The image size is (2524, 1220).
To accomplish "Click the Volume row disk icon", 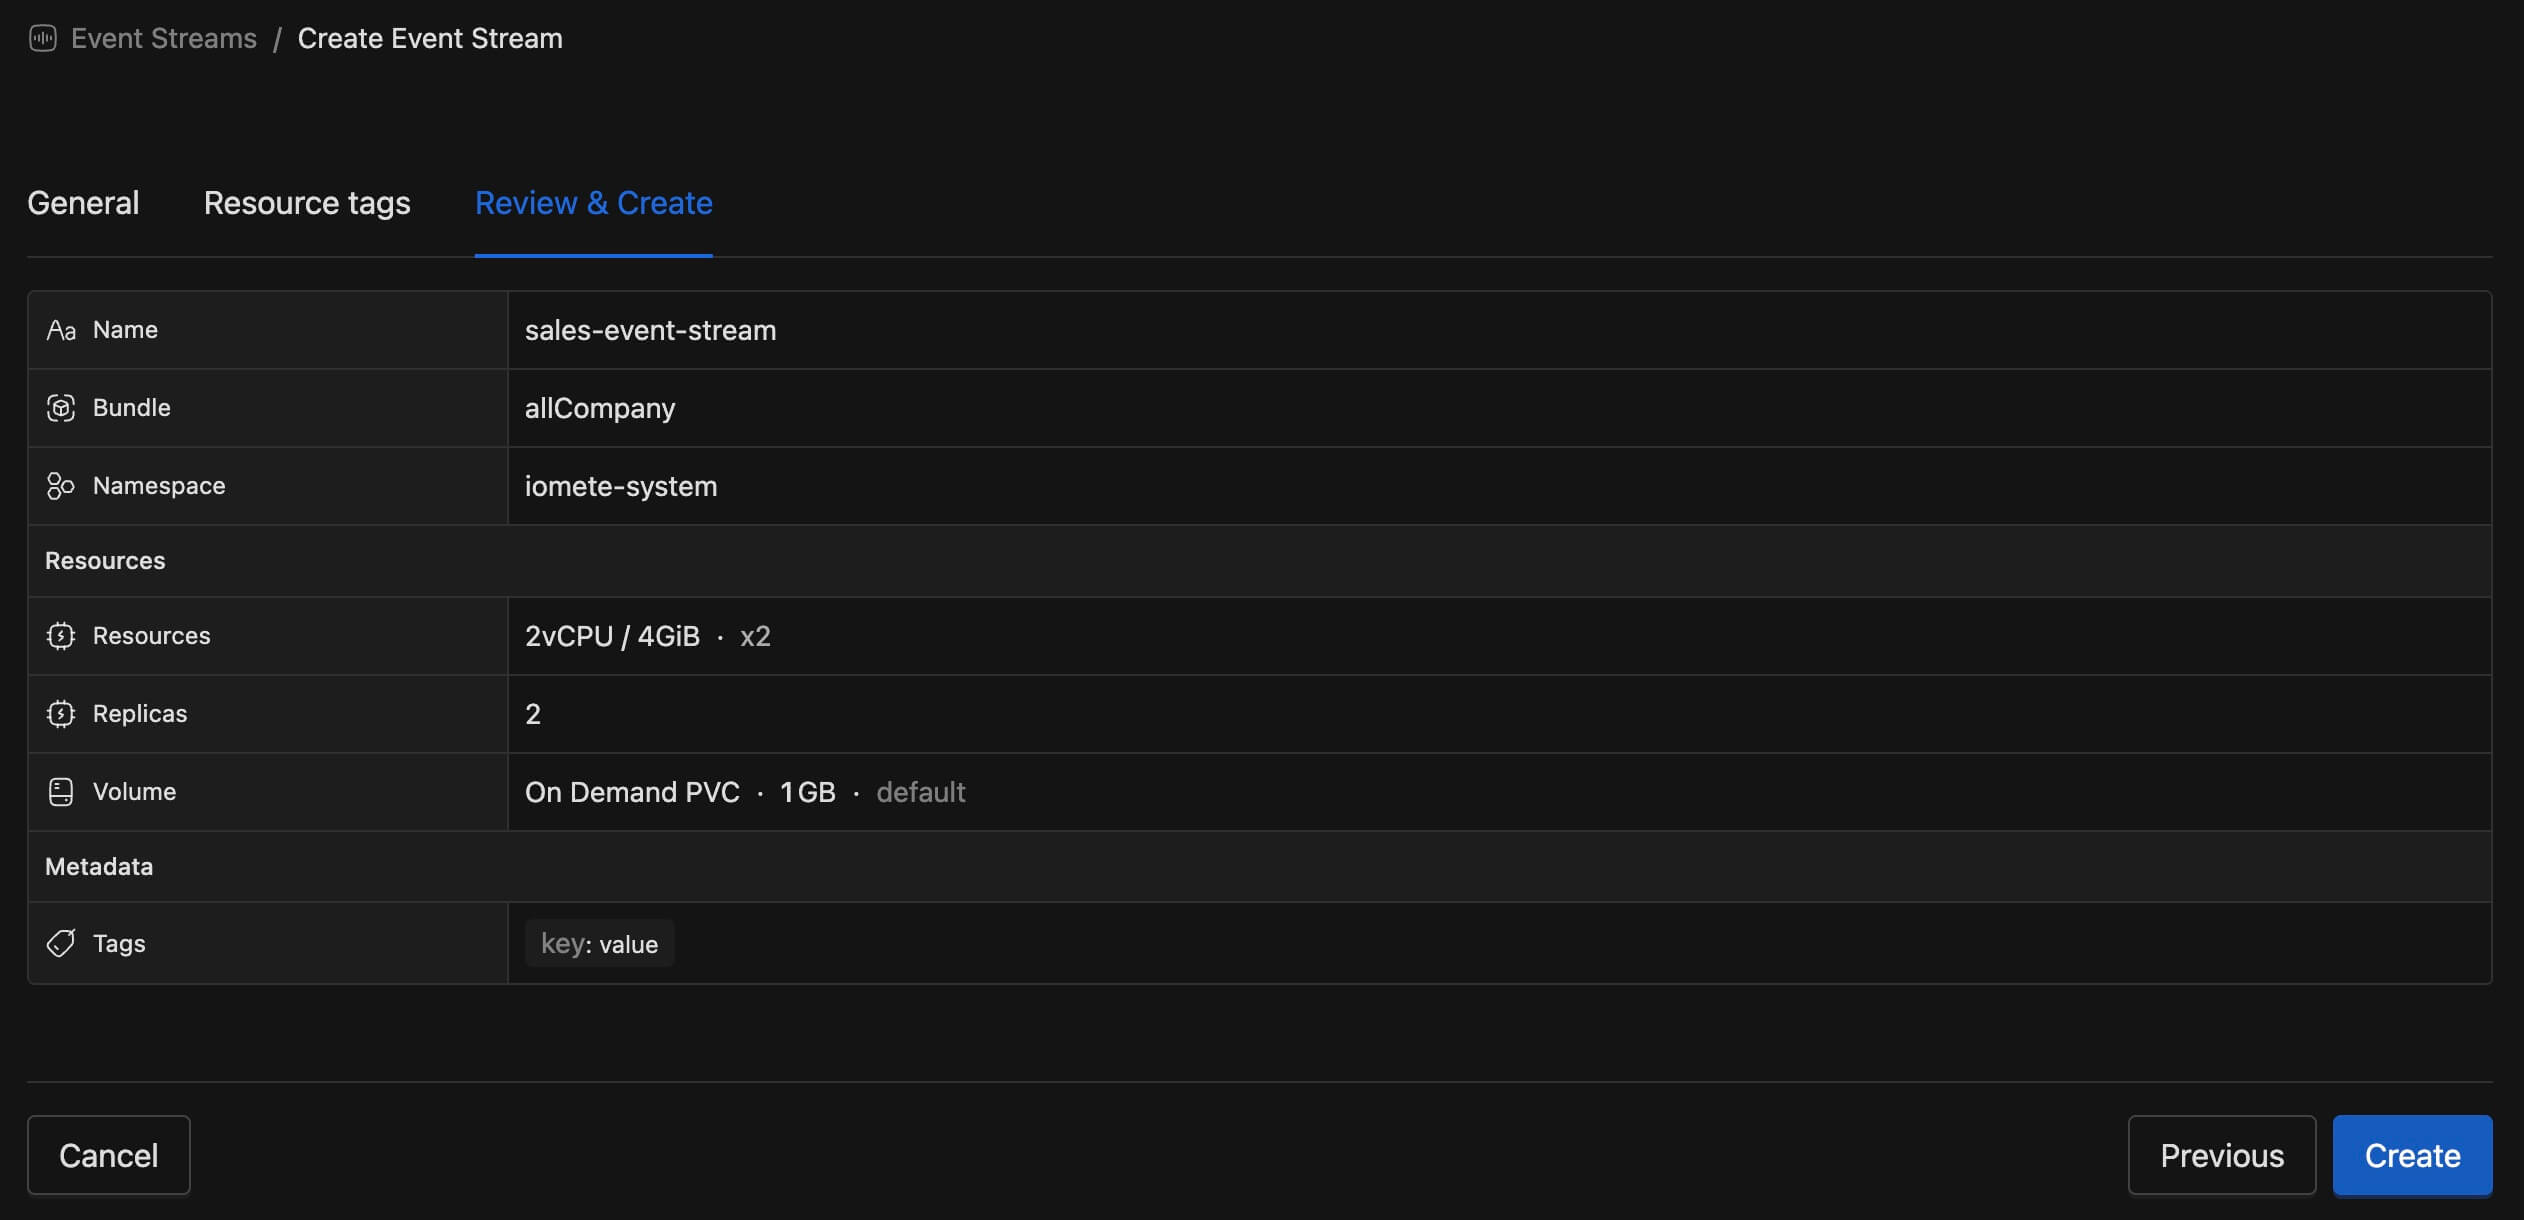I will [61, 792].
